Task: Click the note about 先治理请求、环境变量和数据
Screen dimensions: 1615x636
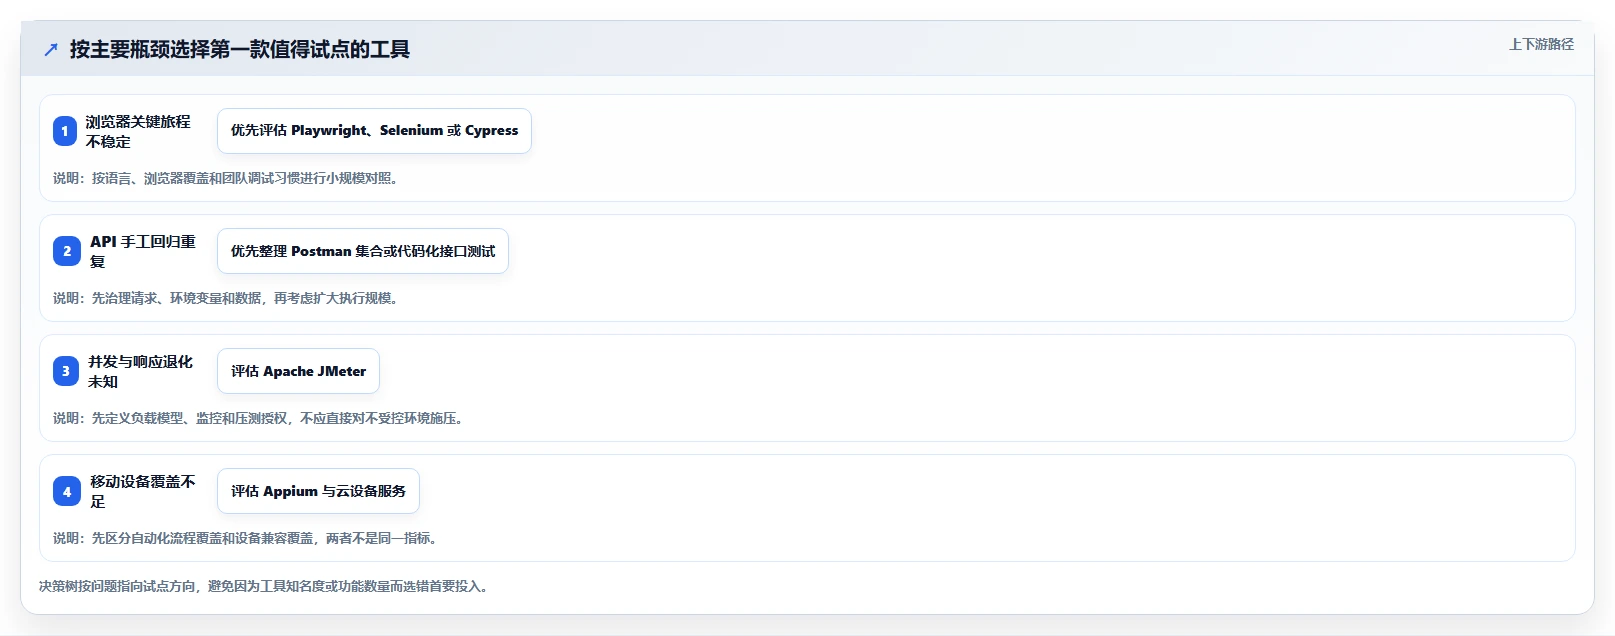Action: [228, 298]
